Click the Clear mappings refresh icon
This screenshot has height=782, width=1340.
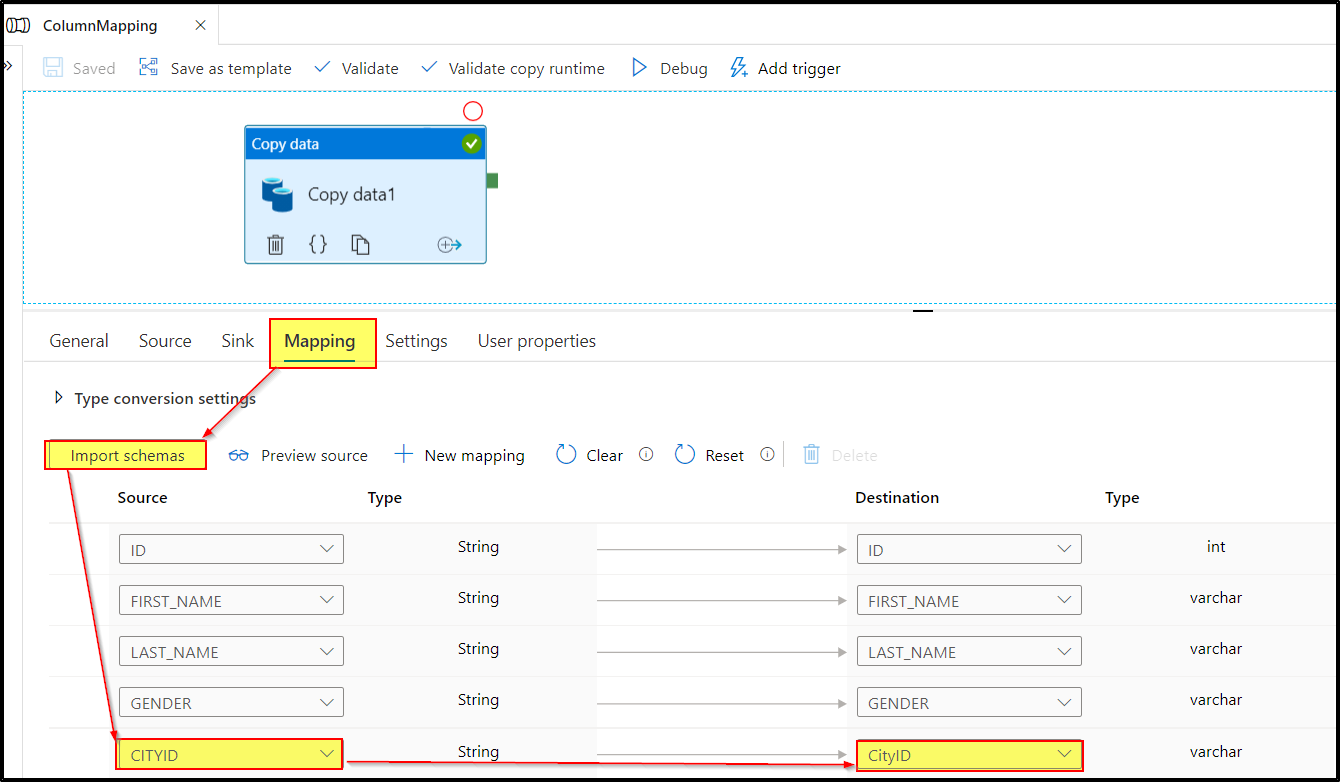565,454
